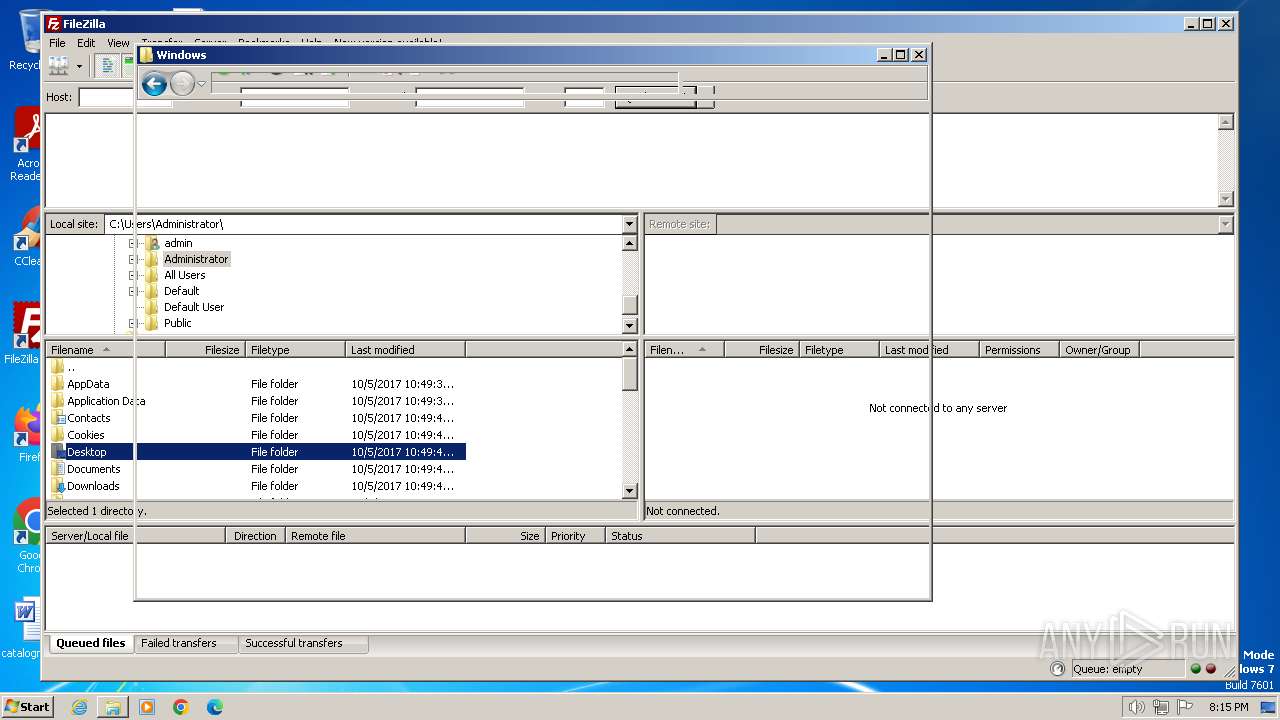Select the Default User folder in tree
The height and width of the screenshot is (720, 1280).
click(194, 307)
